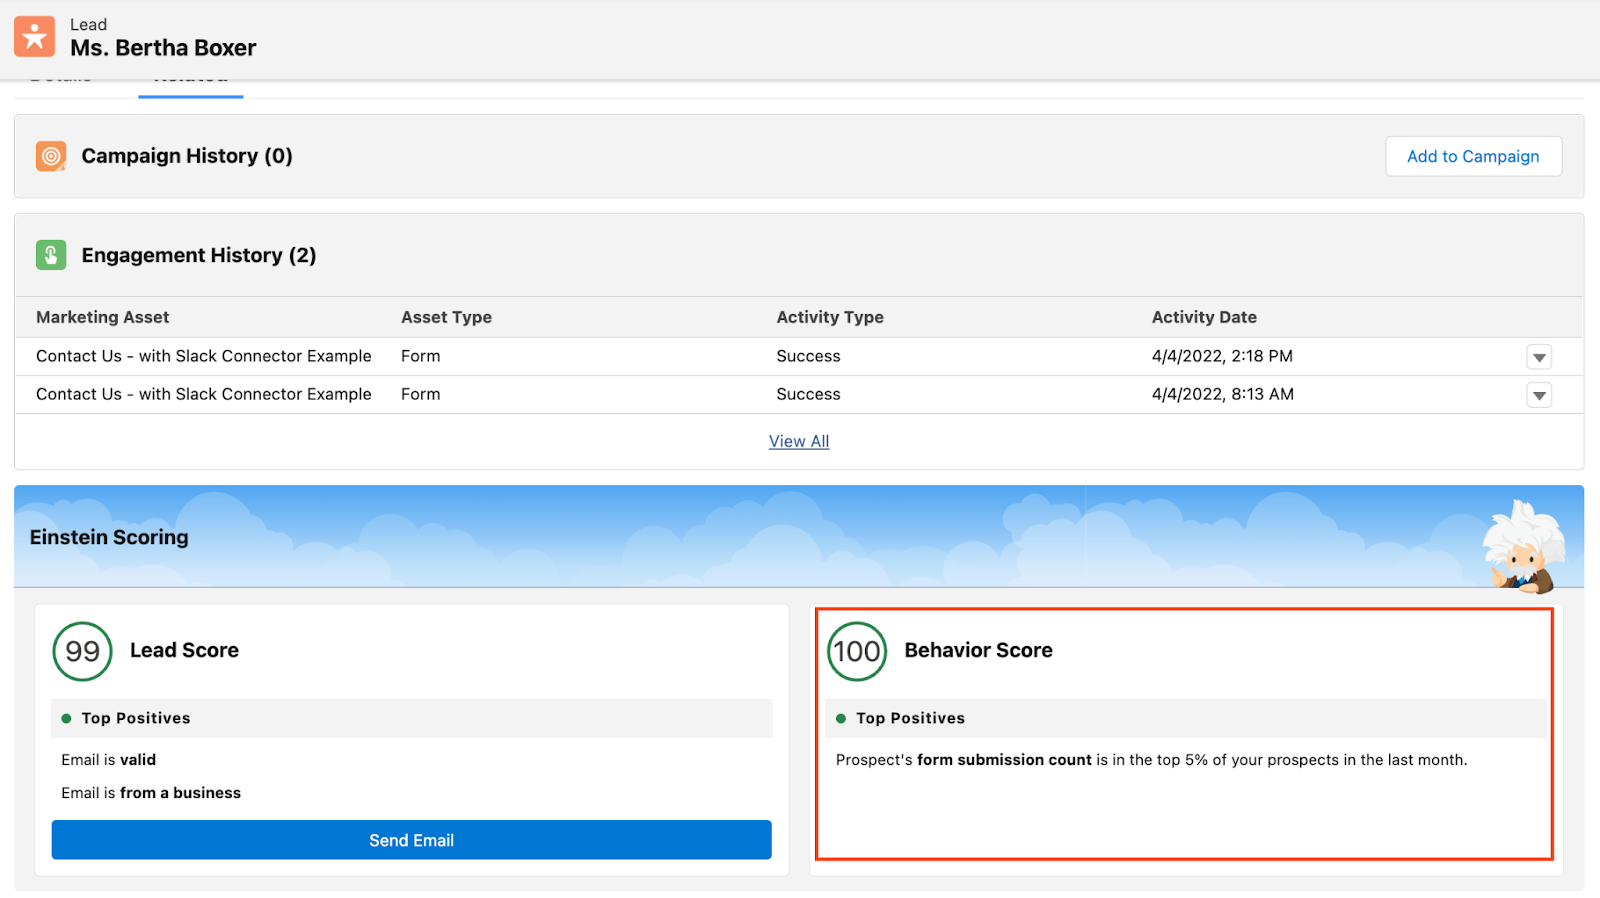
Task: Click the Lead Score title
Action: 184,650
